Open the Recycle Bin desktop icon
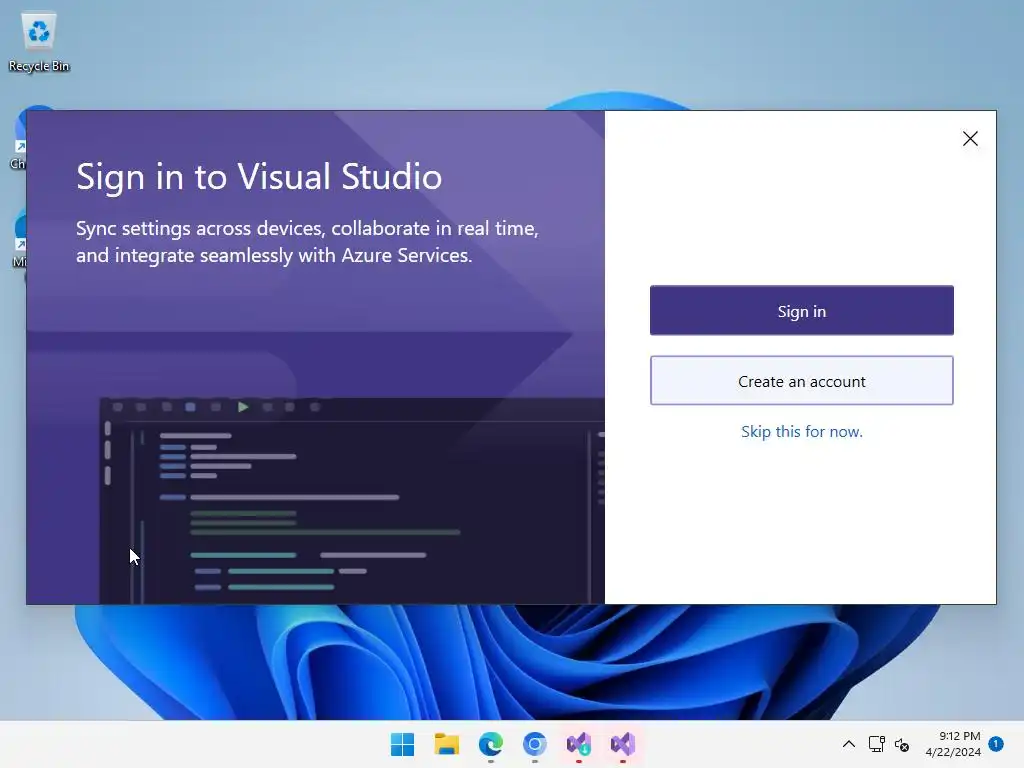Image resolution: width=1024 pixels, height=768 pixels. 39,42
